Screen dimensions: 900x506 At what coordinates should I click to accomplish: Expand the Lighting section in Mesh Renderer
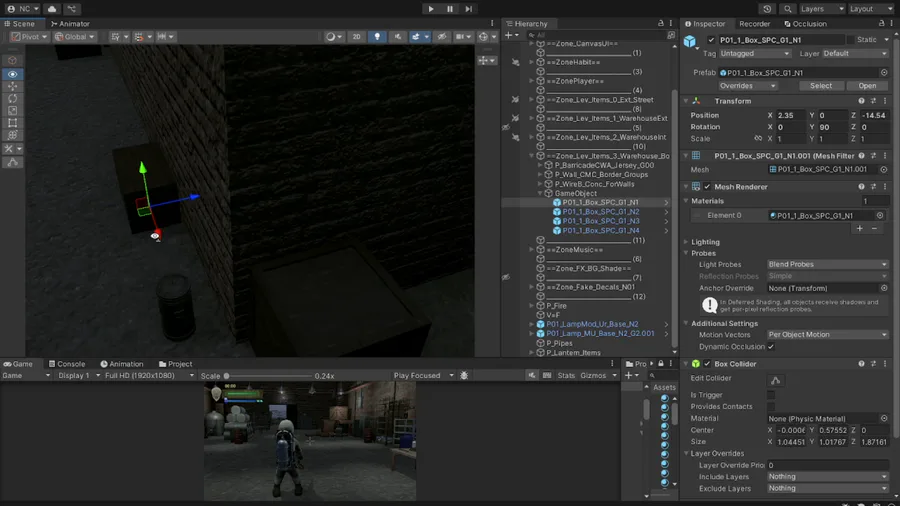click(705, 242)
